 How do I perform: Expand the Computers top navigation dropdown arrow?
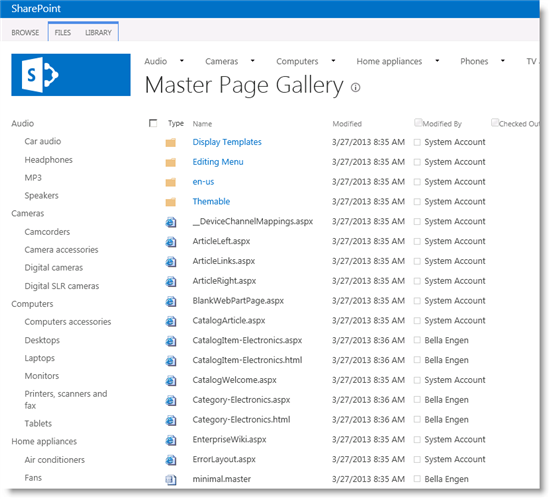pyautogui.click(x=333, y=61)
